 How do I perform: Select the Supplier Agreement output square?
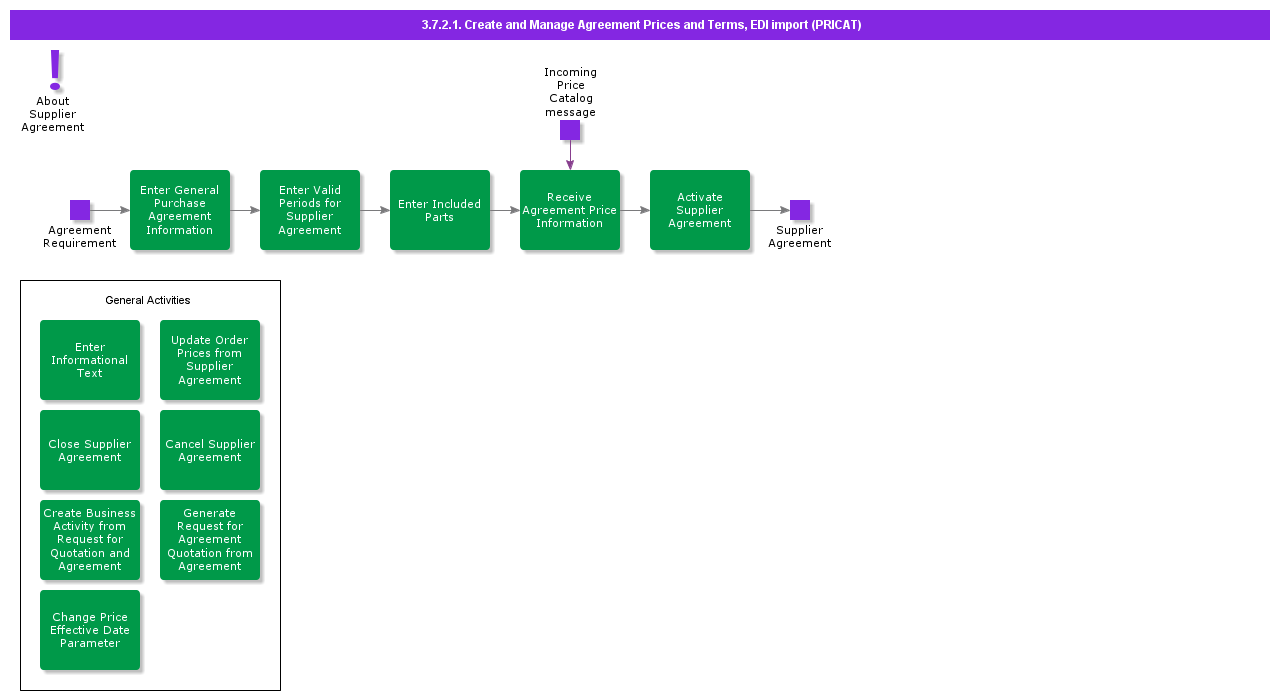click(800, 210)
